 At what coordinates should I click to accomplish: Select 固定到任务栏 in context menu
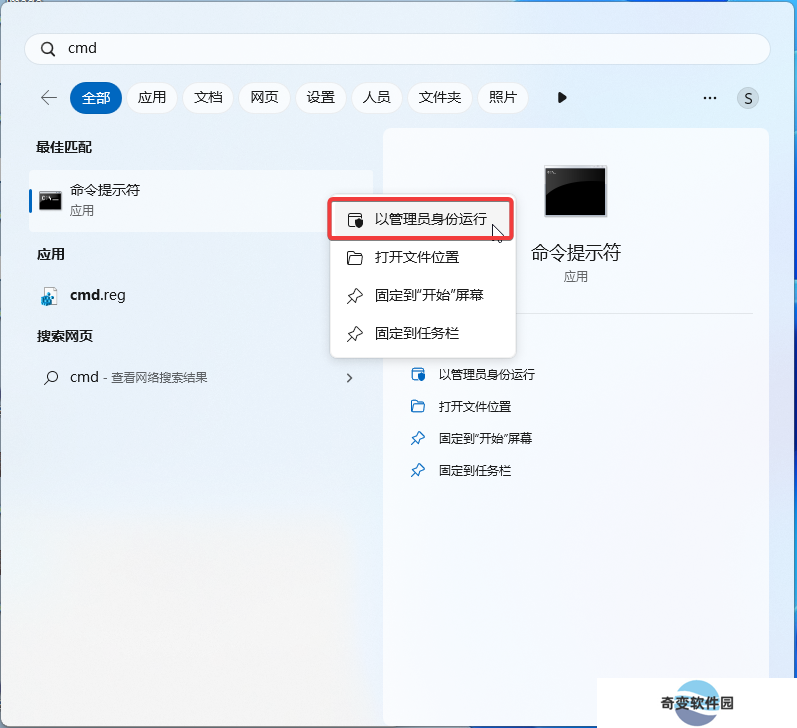(x=422, y=333)
